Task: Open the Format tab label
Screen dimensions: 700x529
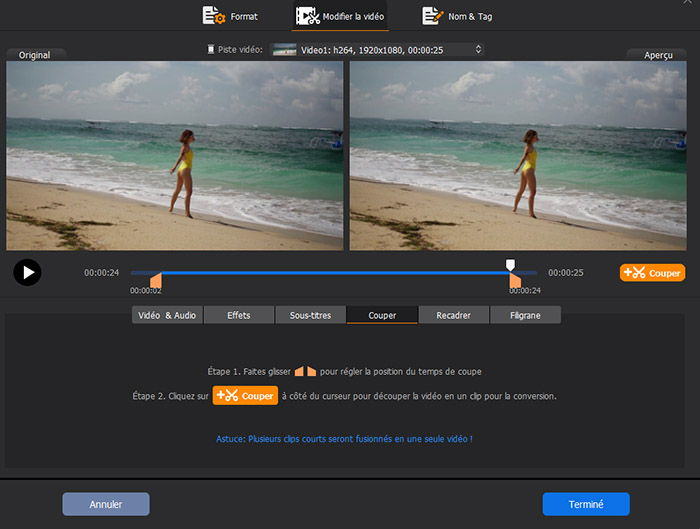Action: [244, 17]
